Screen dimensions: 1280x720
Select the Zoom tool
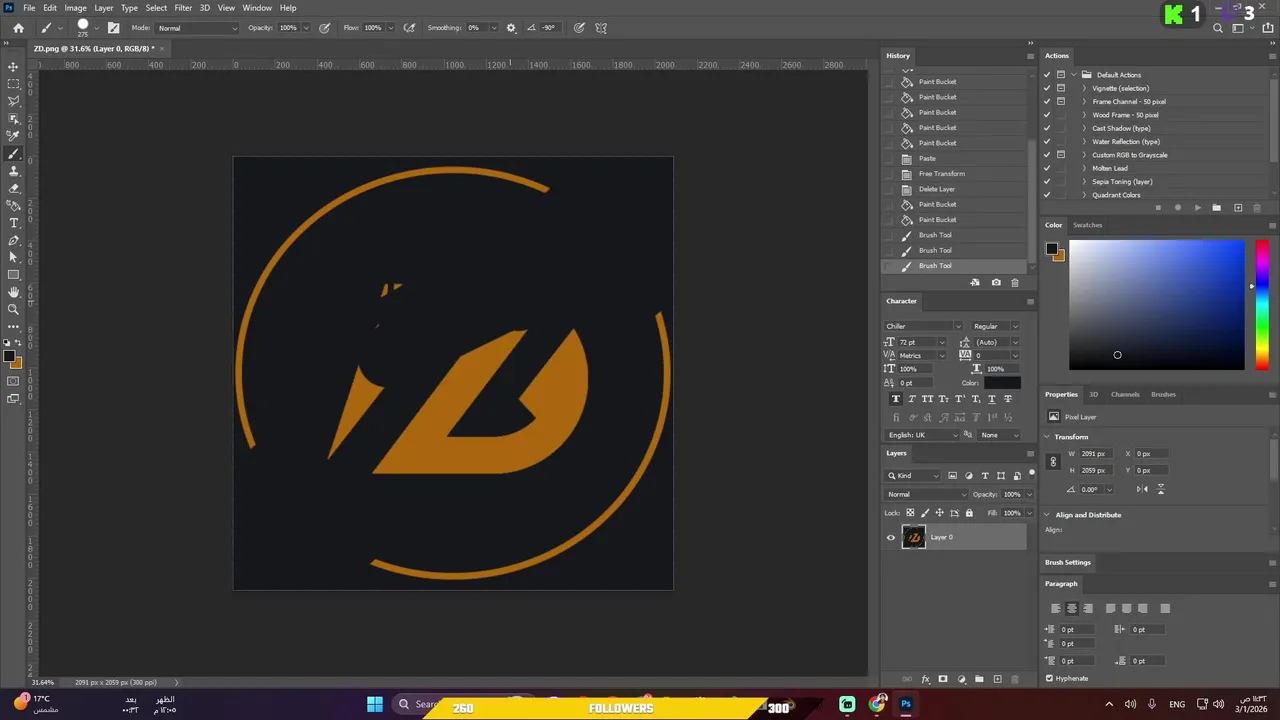(13, 310)
